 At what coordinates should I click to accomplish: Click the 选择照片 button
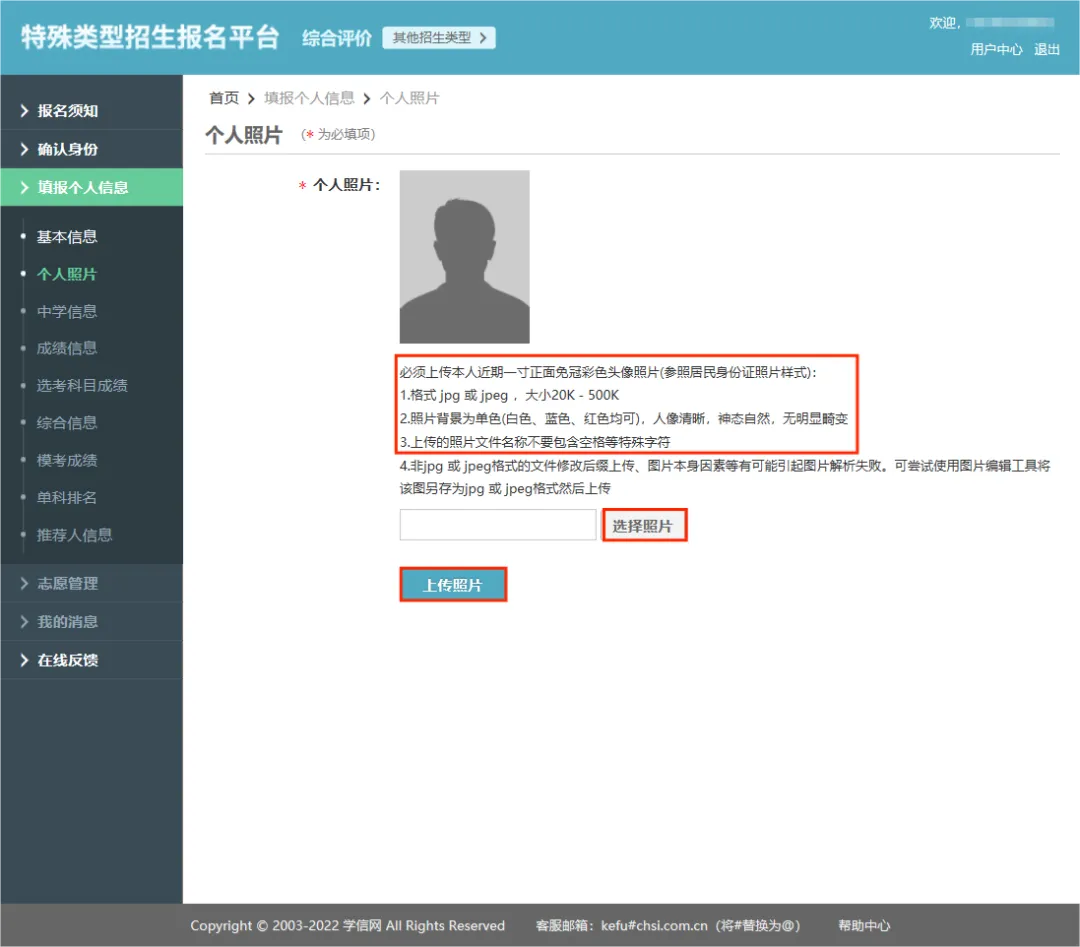(x=644, y=525)
